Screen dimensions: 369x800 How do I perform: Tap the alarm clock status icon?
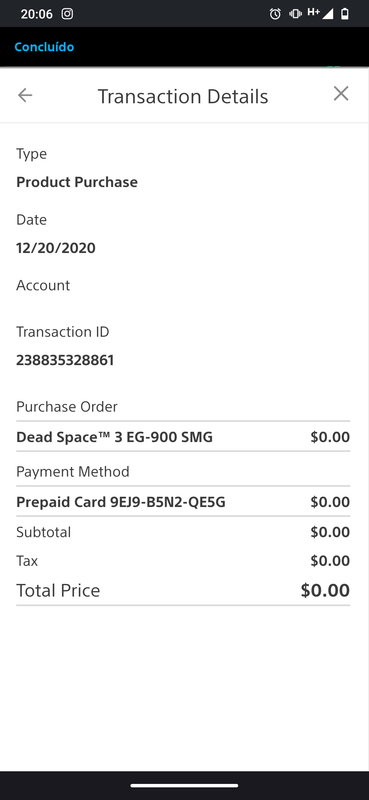pos(275,14)
